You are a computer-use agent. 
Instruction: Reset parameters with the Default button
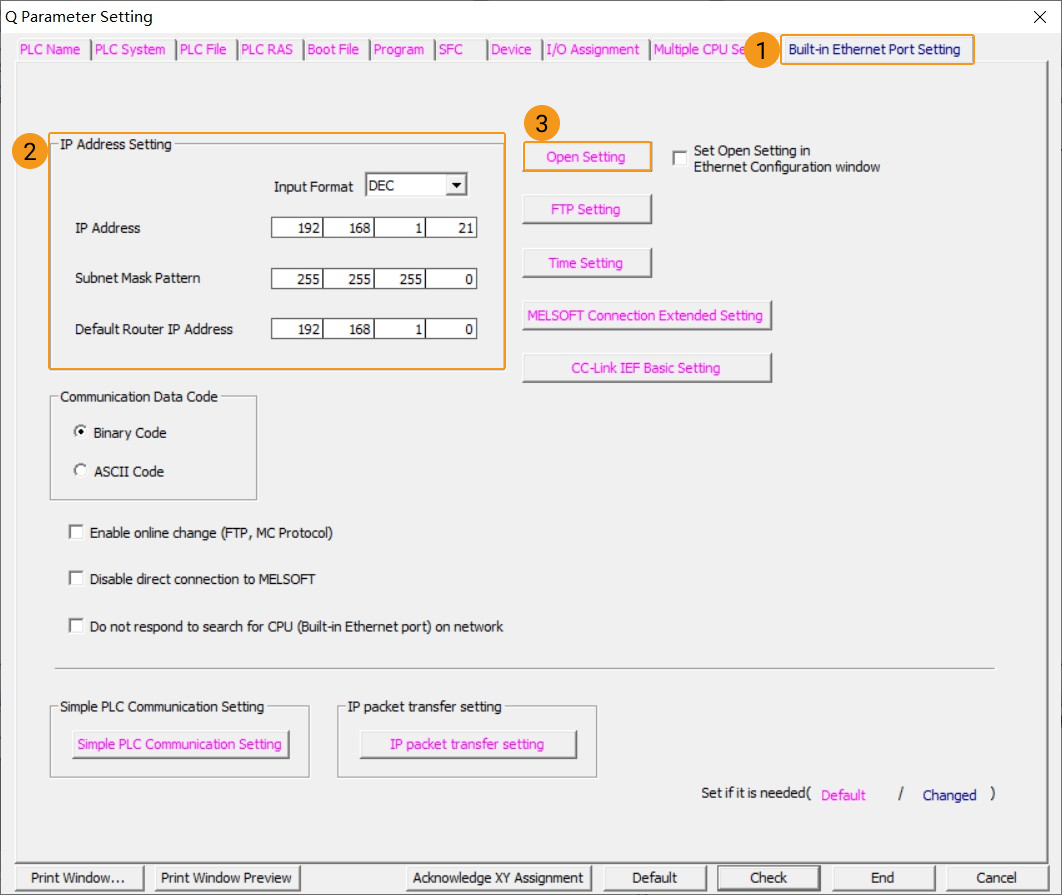point(654,877)
